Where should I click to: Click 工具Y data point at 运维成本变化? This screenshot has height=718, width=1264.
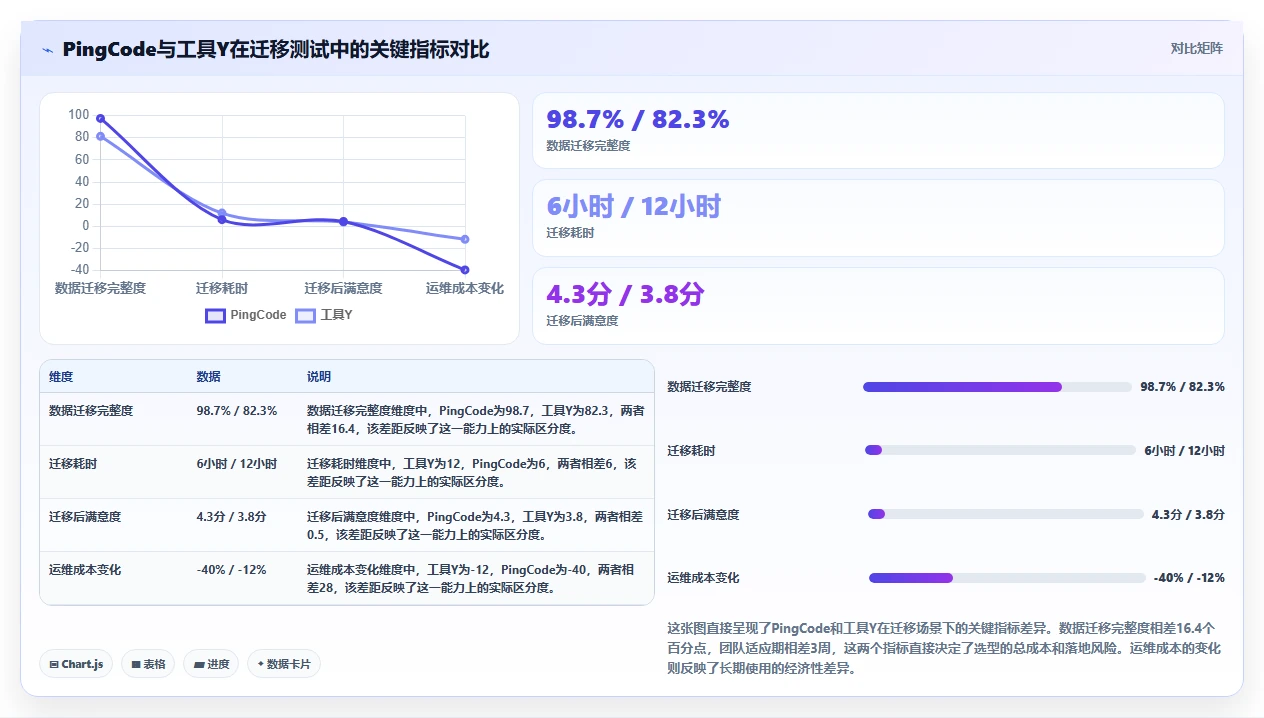click(465, 239)
